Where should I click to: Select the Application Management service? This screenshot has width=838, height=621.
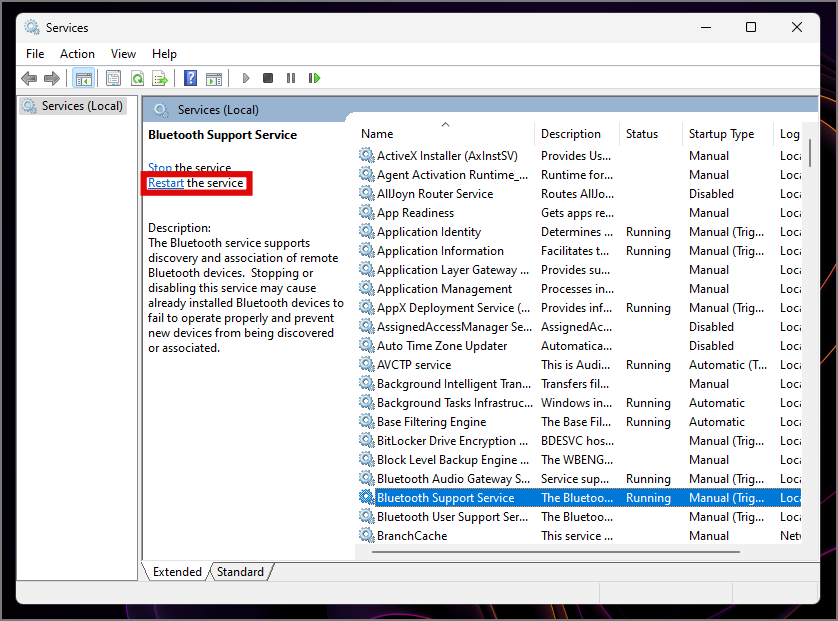pos(579,289)
